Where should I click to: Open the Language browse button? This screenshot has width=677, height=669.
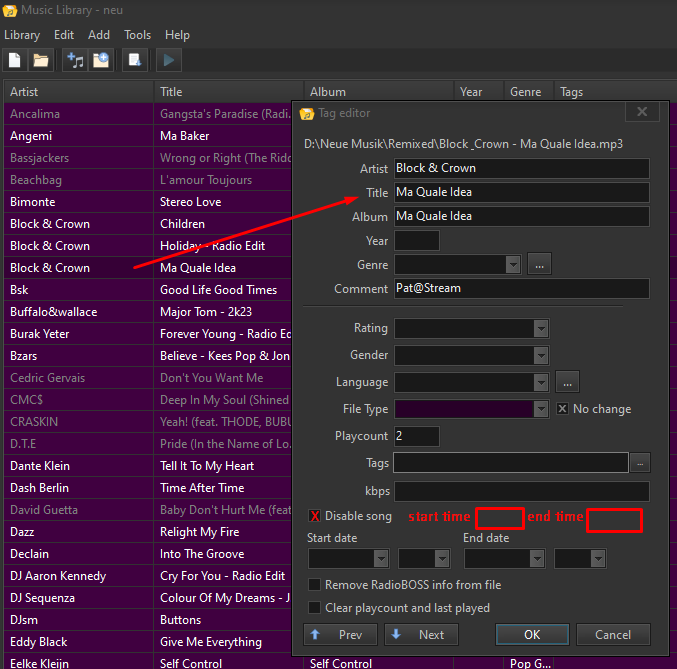[x=567, y=382]
